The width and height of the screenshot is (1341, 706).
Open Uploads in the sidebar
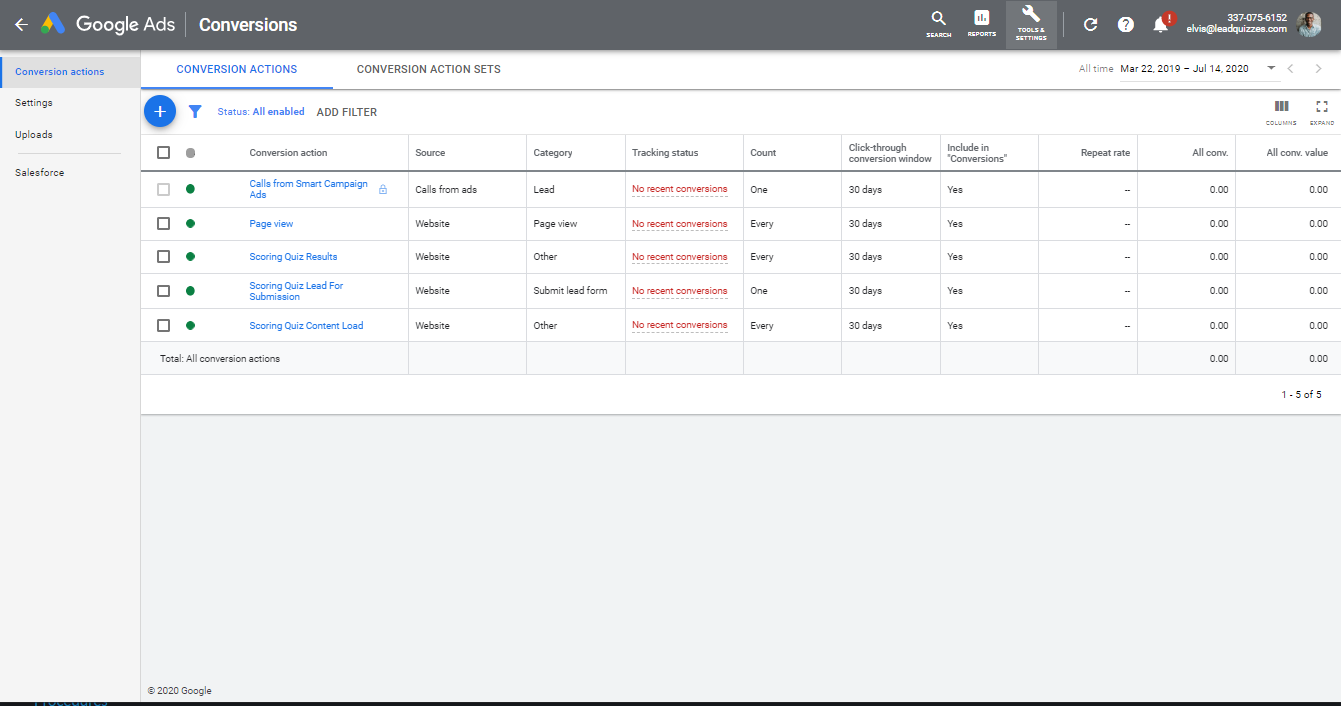tap(34, 135)
